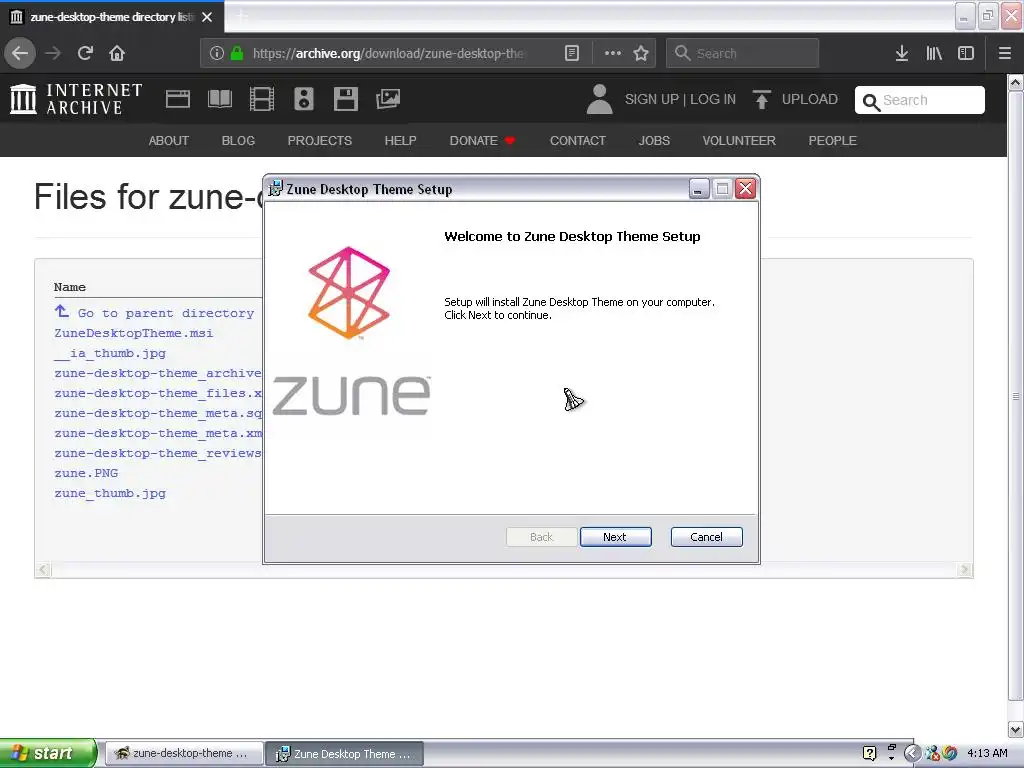
Task: Open page actions three-dot menu
Action: [x=613, y=53]
